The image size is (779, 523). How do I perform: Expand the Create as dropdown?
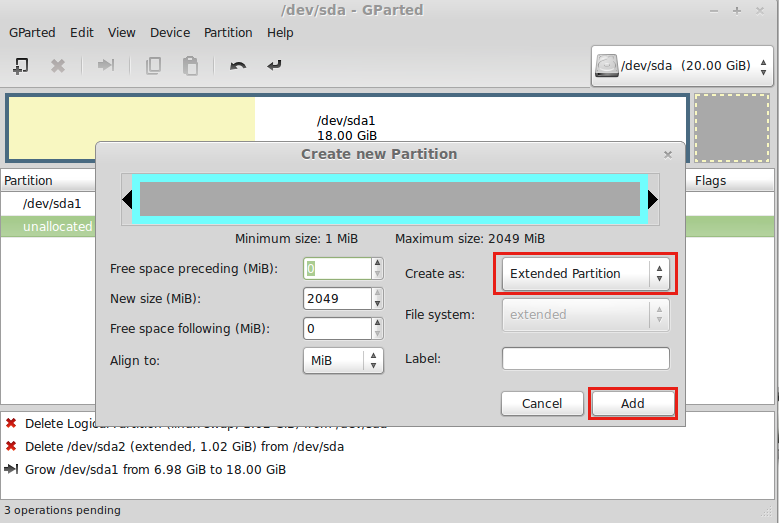[x=585, y=274]
